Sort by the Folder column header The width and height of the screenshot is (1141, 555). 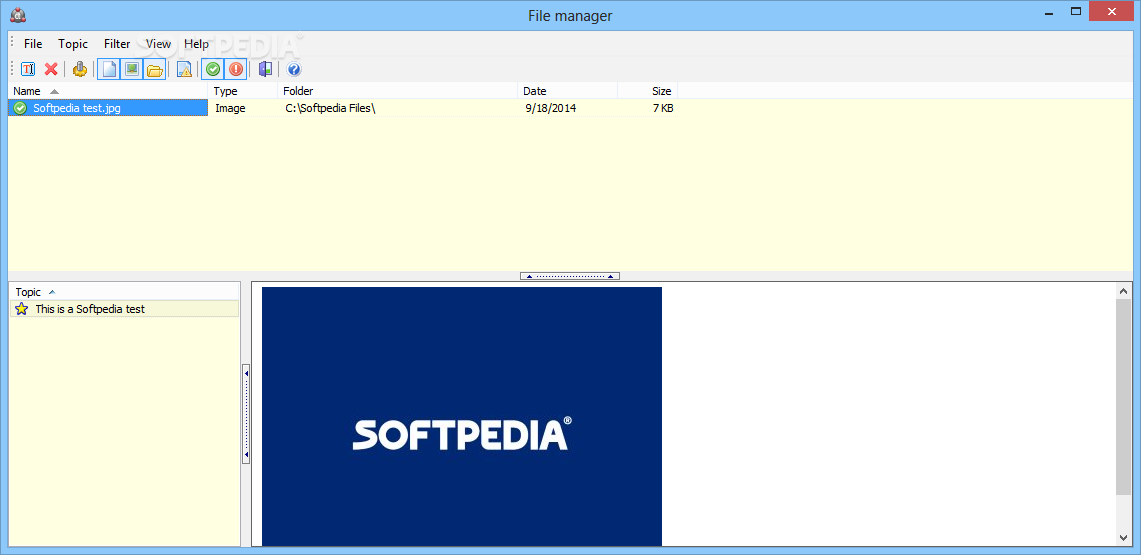397,91
